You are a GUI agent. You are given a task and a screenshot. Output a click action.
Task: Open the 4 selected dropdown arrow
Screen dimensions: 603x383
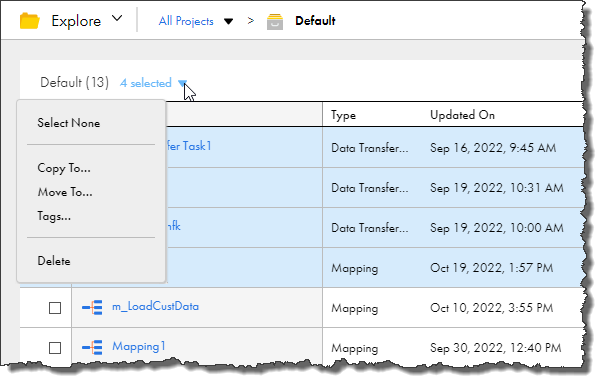pyautogui.click(x=182, y=83)
